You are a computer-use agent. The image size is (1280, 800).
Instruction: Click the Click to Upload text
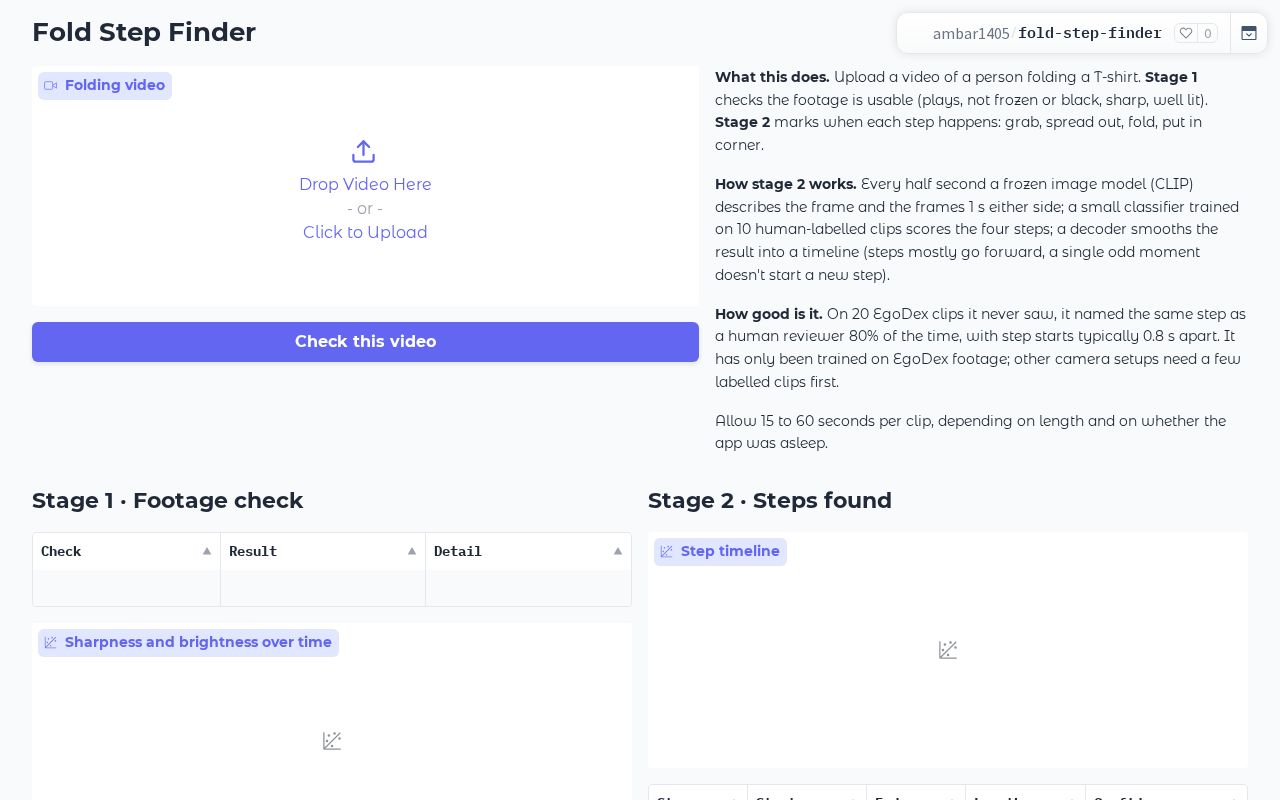(365, 232)
